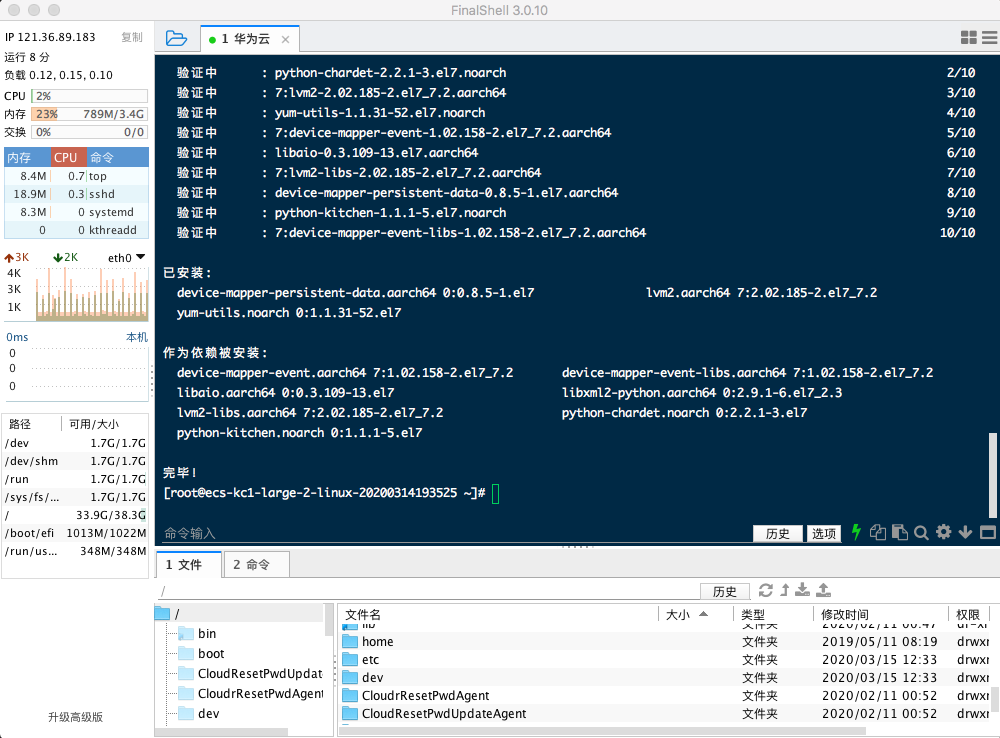Go to parent directory up-arrow icon

pyautogui.click(x=784, y=590)
